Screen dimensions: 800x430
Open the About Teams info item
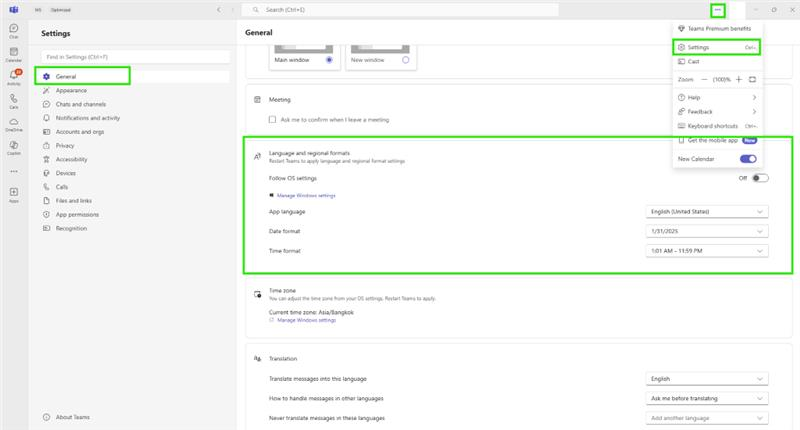click(67, 417)
